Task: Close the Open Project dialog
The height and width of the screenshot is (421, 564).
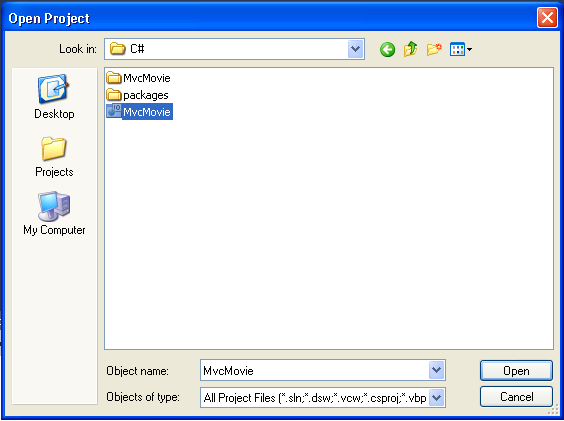Action: [547, 17]
